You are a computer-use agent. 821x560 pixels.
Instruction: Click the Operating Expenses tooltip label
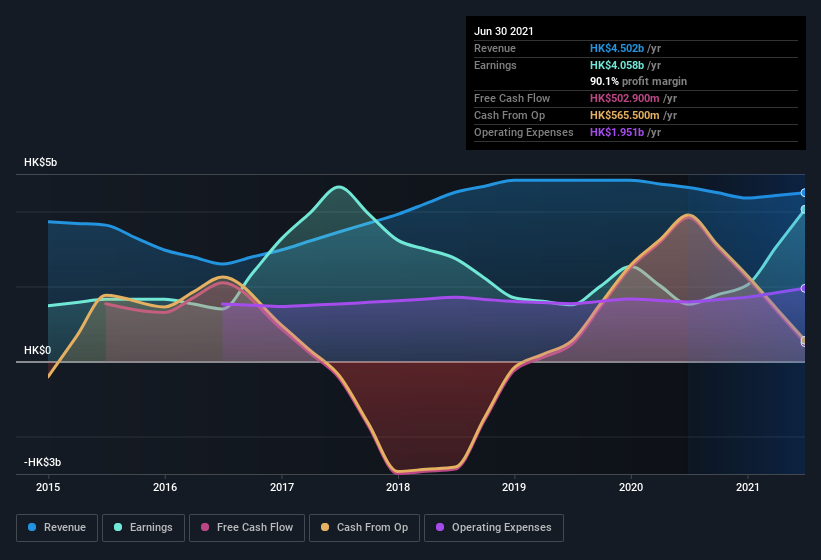coord(524,132)
